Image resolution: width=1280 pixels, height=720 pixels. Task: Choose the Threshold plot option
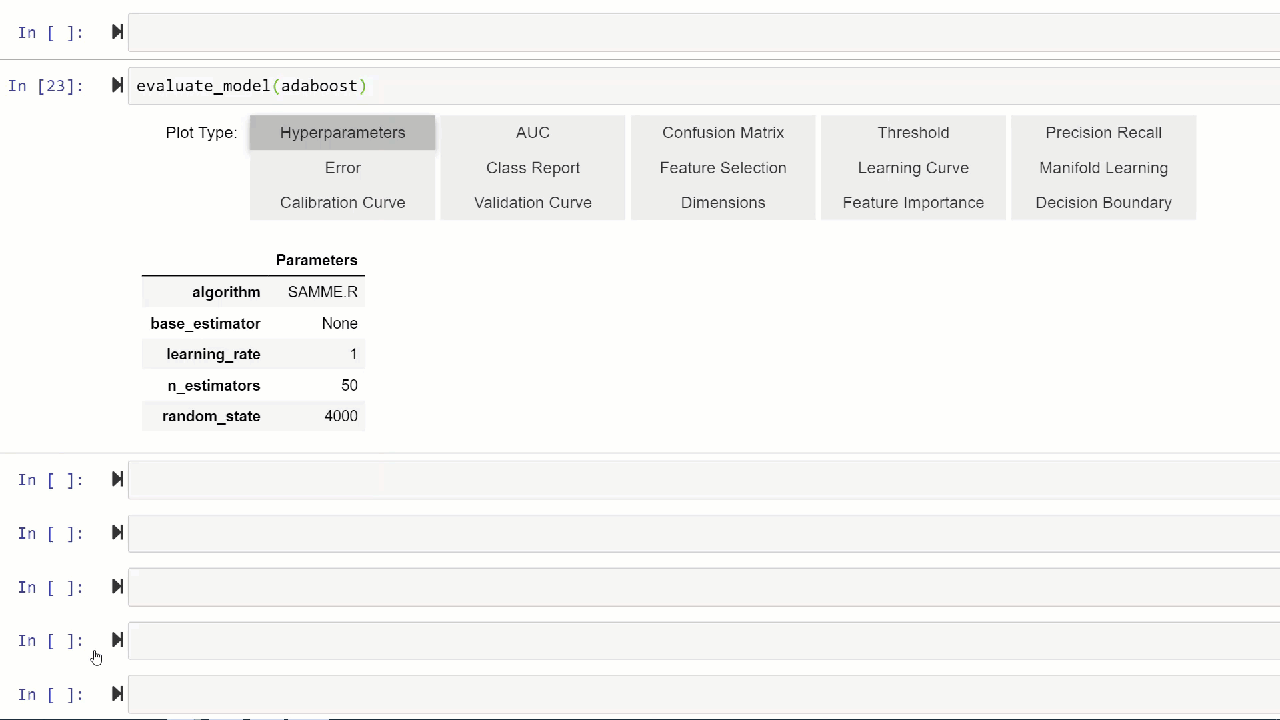click(913, 133)
